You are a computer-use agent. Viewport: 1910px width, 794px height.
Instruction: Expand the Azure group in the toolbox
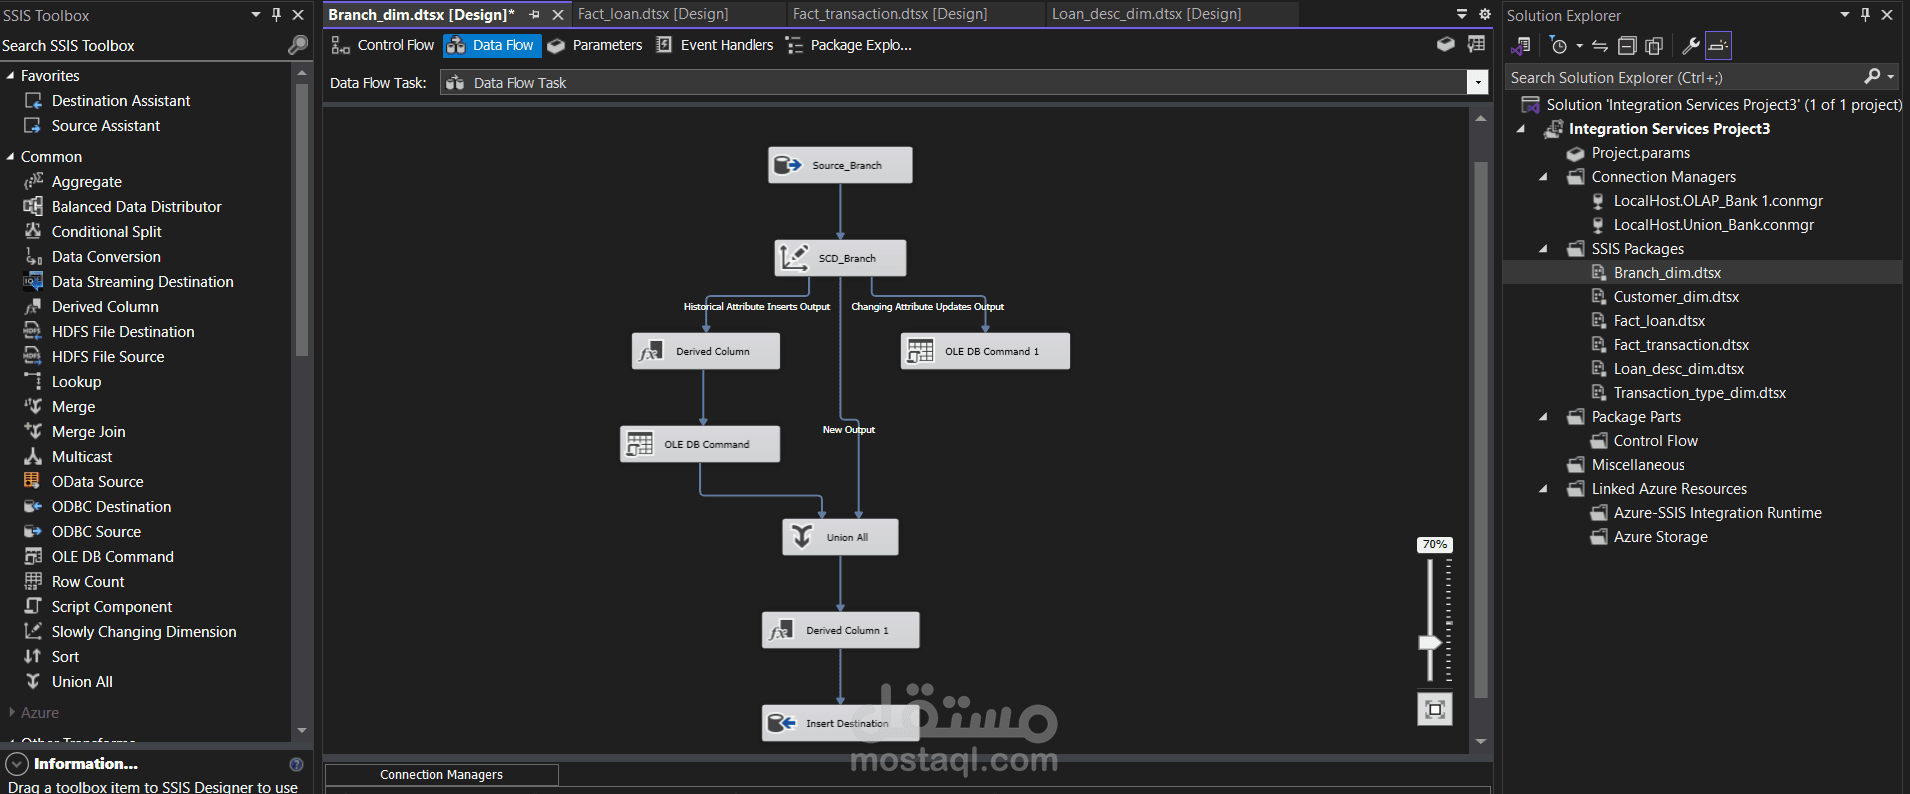click(x=11, y=713)
